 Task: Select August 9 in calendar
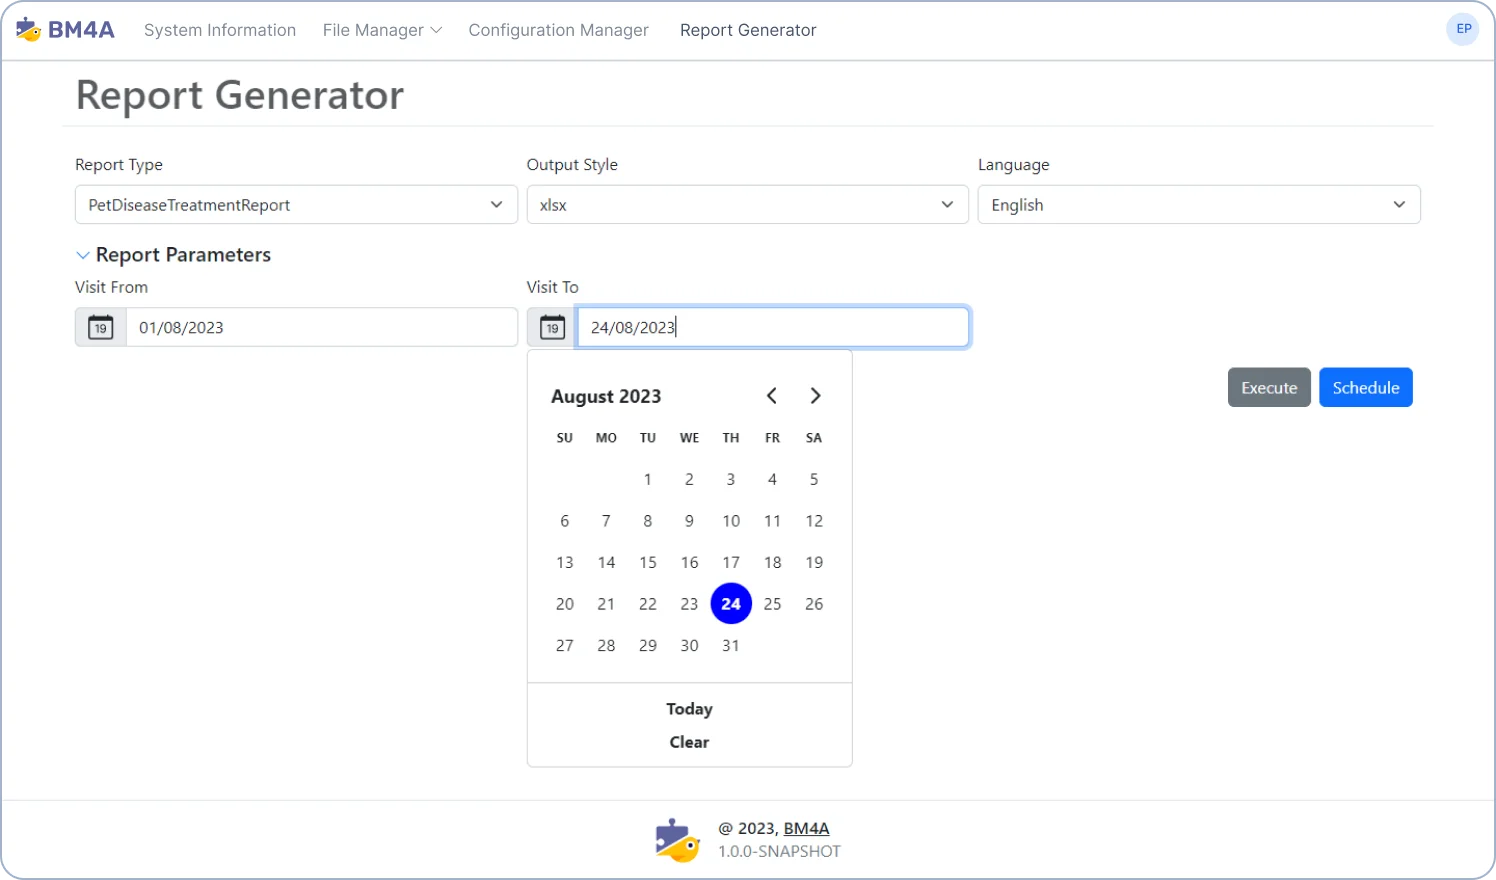[x=689, y=521]
